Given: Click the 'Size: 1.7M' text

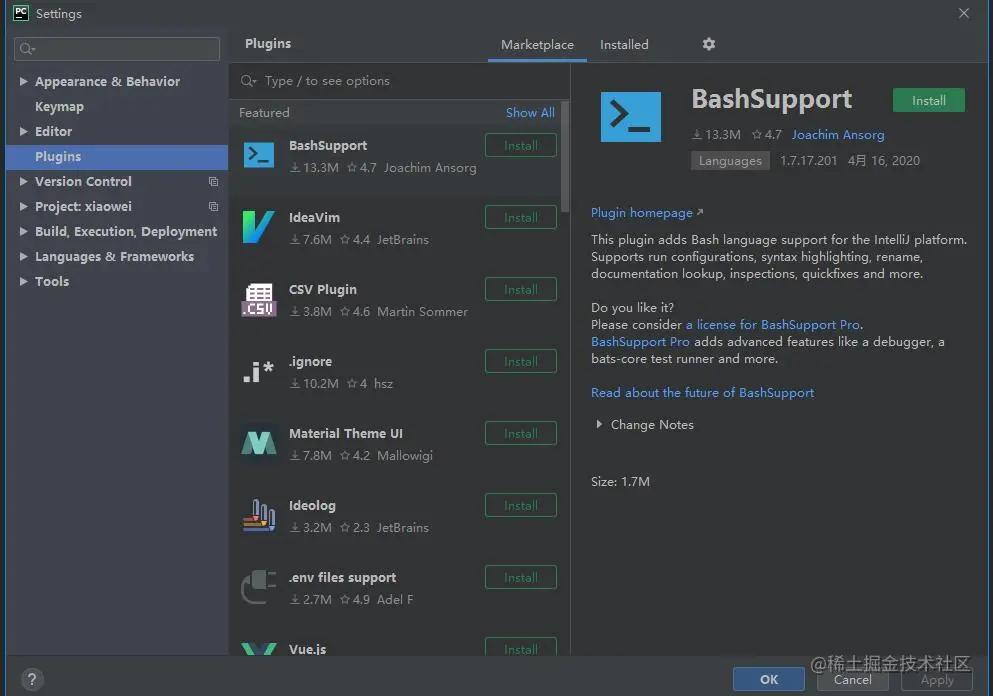Looking at the screenshot, I should (x=620, y=481).
